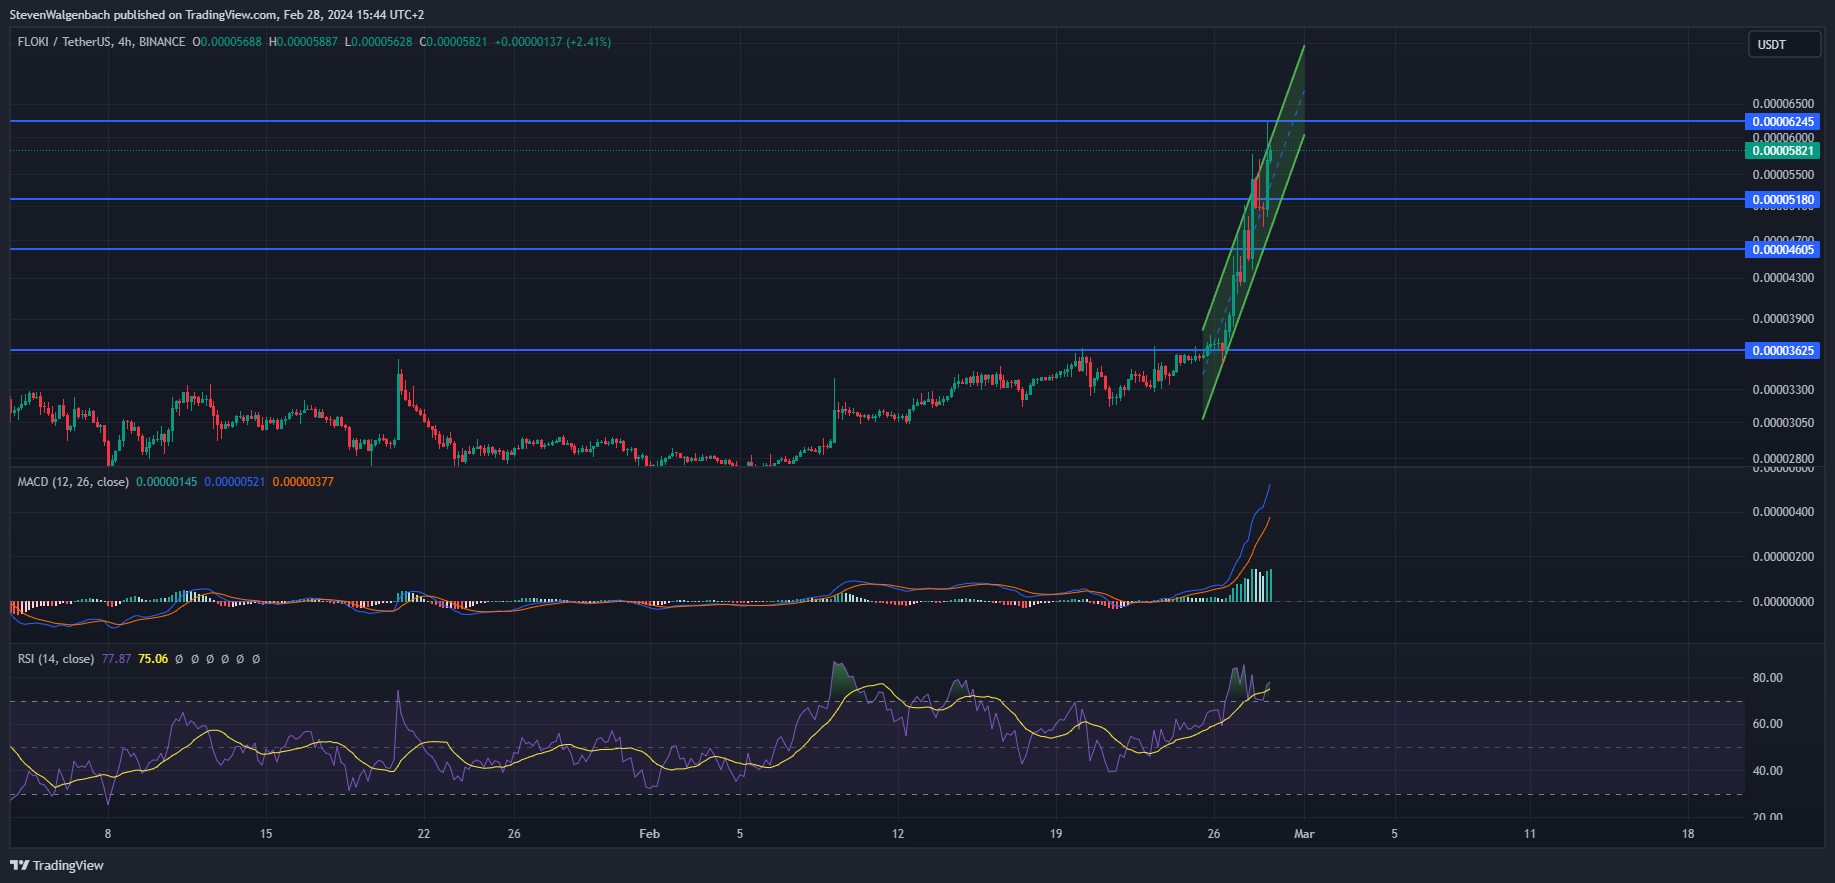Click the 0.00004300 price axis tick
This screenshot has height=883, width=1835.
click(x=1783, y=278)
